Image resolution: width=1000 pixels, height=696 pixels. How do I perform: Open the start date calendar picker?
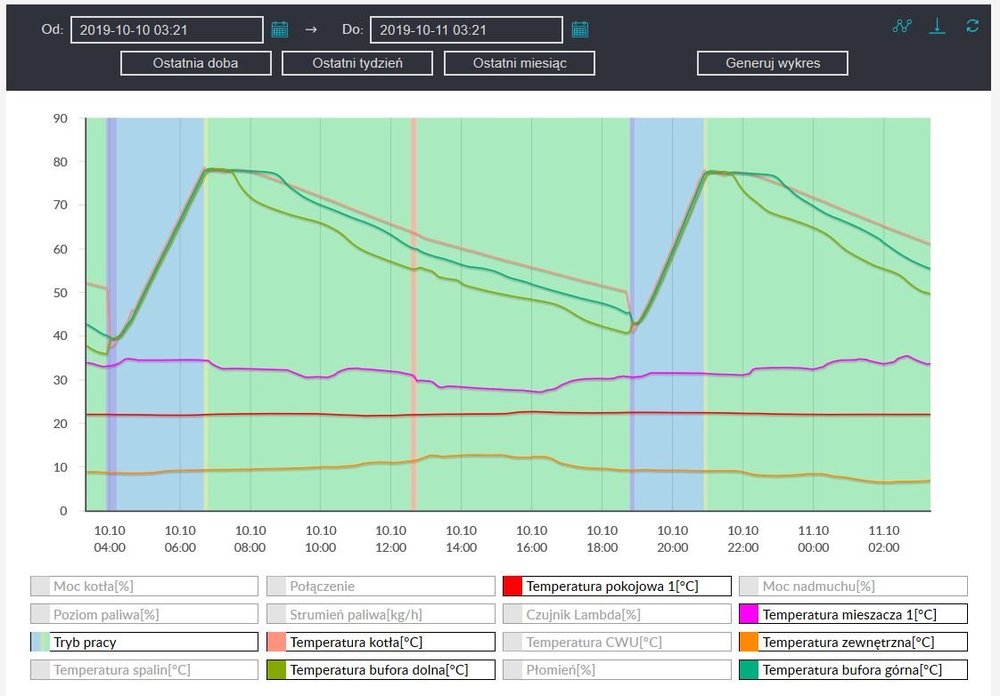(x=280, y=30)
